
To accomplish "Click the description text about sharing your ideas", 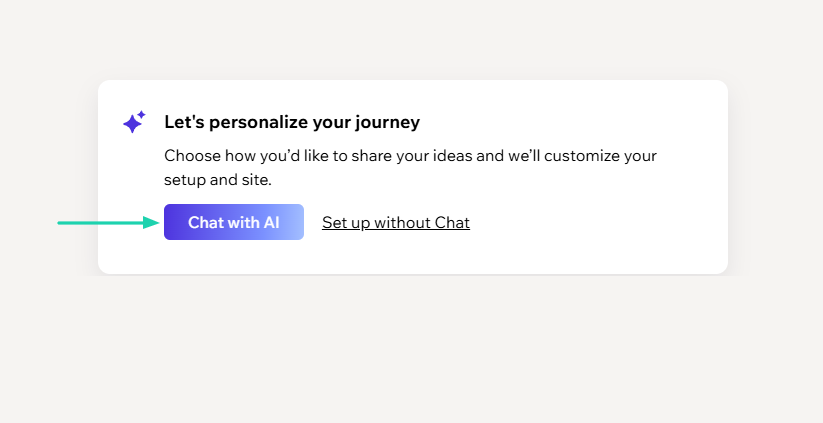I will pos(410,156).
